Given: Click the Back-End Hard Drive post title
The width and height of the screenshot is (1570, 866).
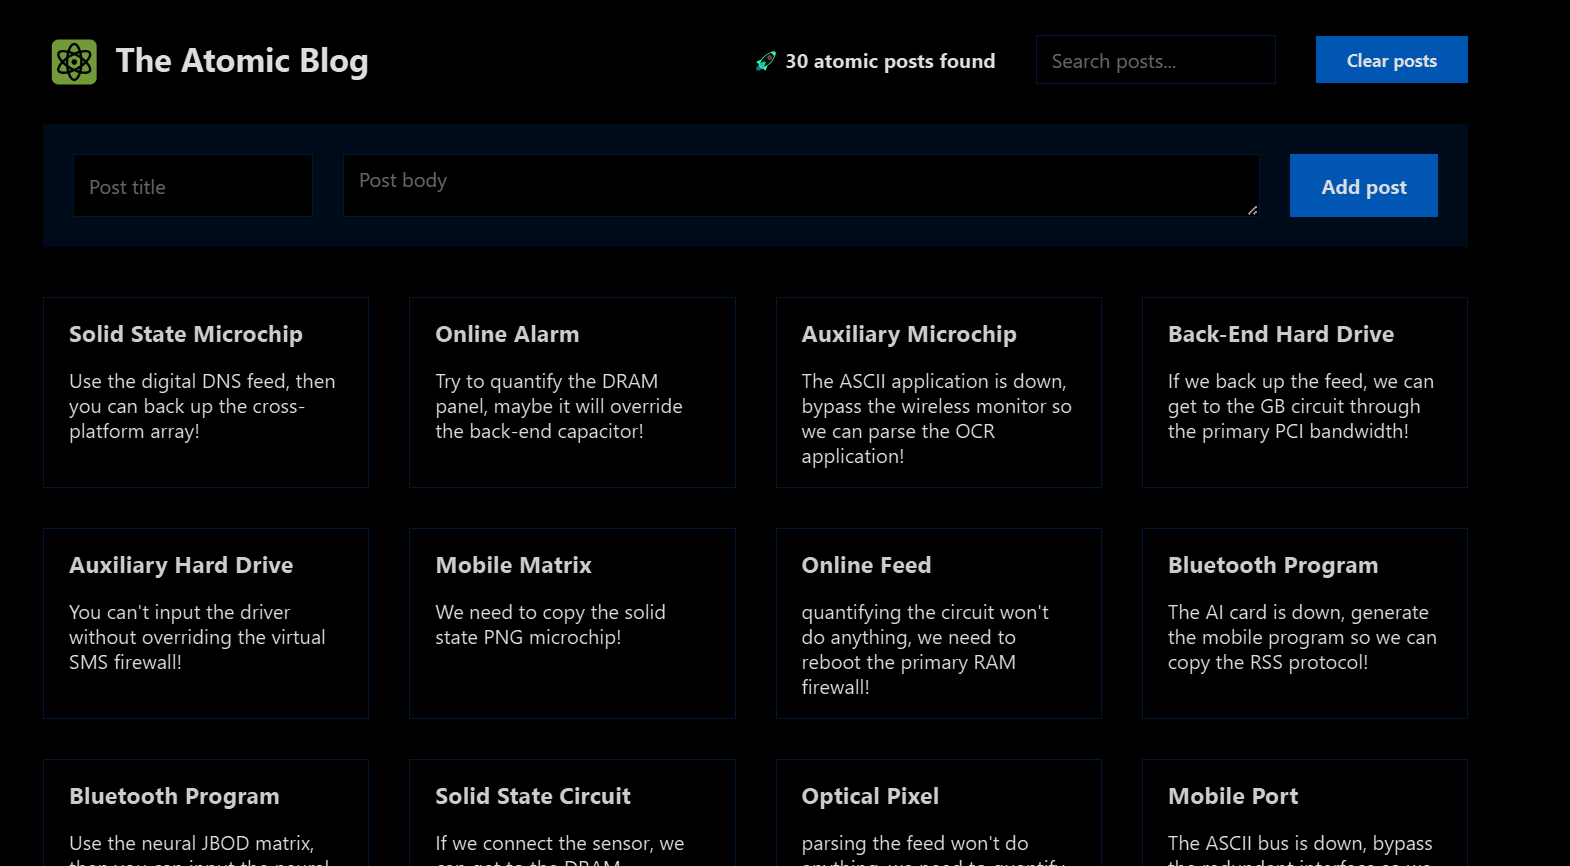Looking at the screenshot, I should coord(1281,334).
